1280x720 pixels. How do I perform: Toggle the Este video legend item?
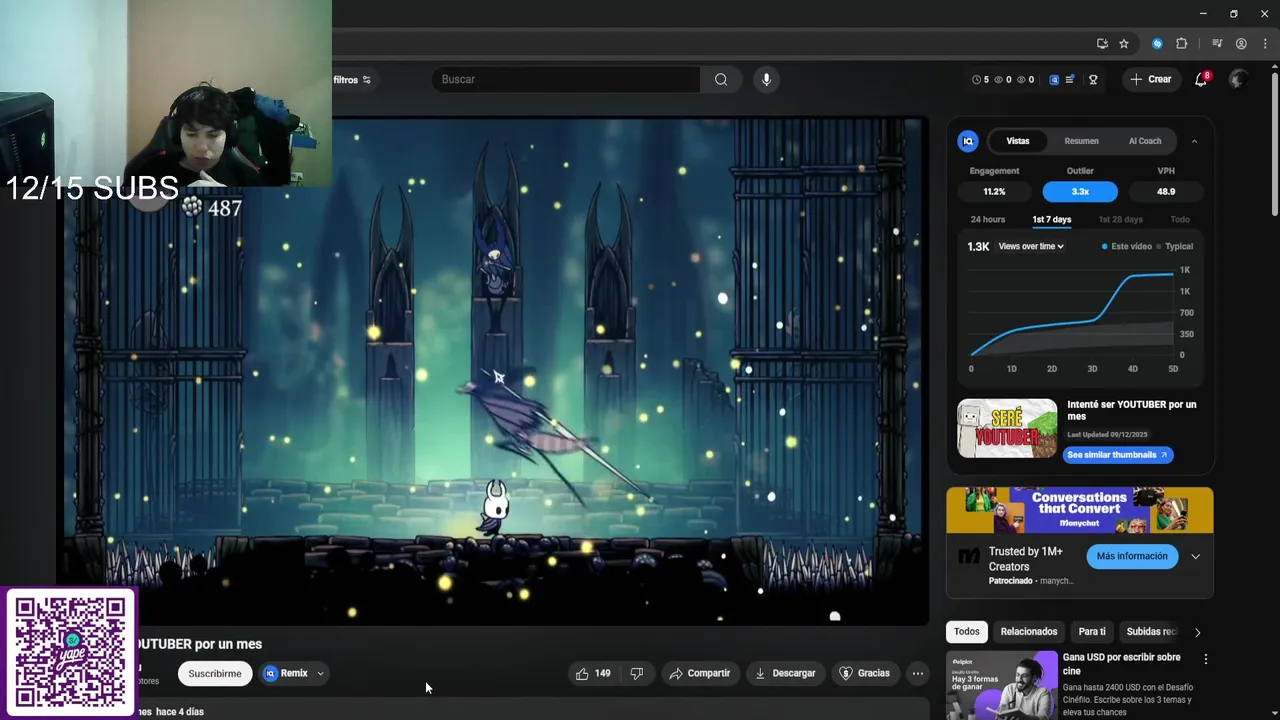[1127, 246]
